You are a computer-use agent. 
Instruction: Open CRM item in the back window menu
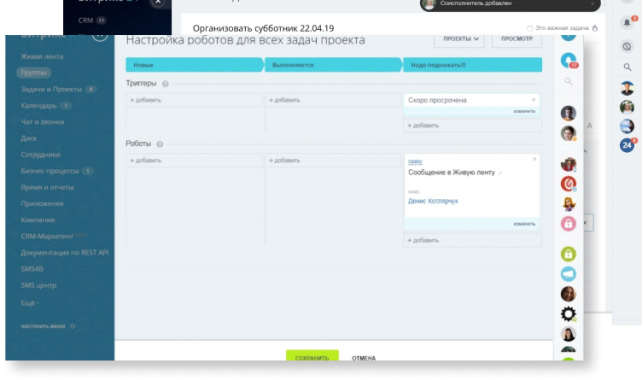click(86, 20)
